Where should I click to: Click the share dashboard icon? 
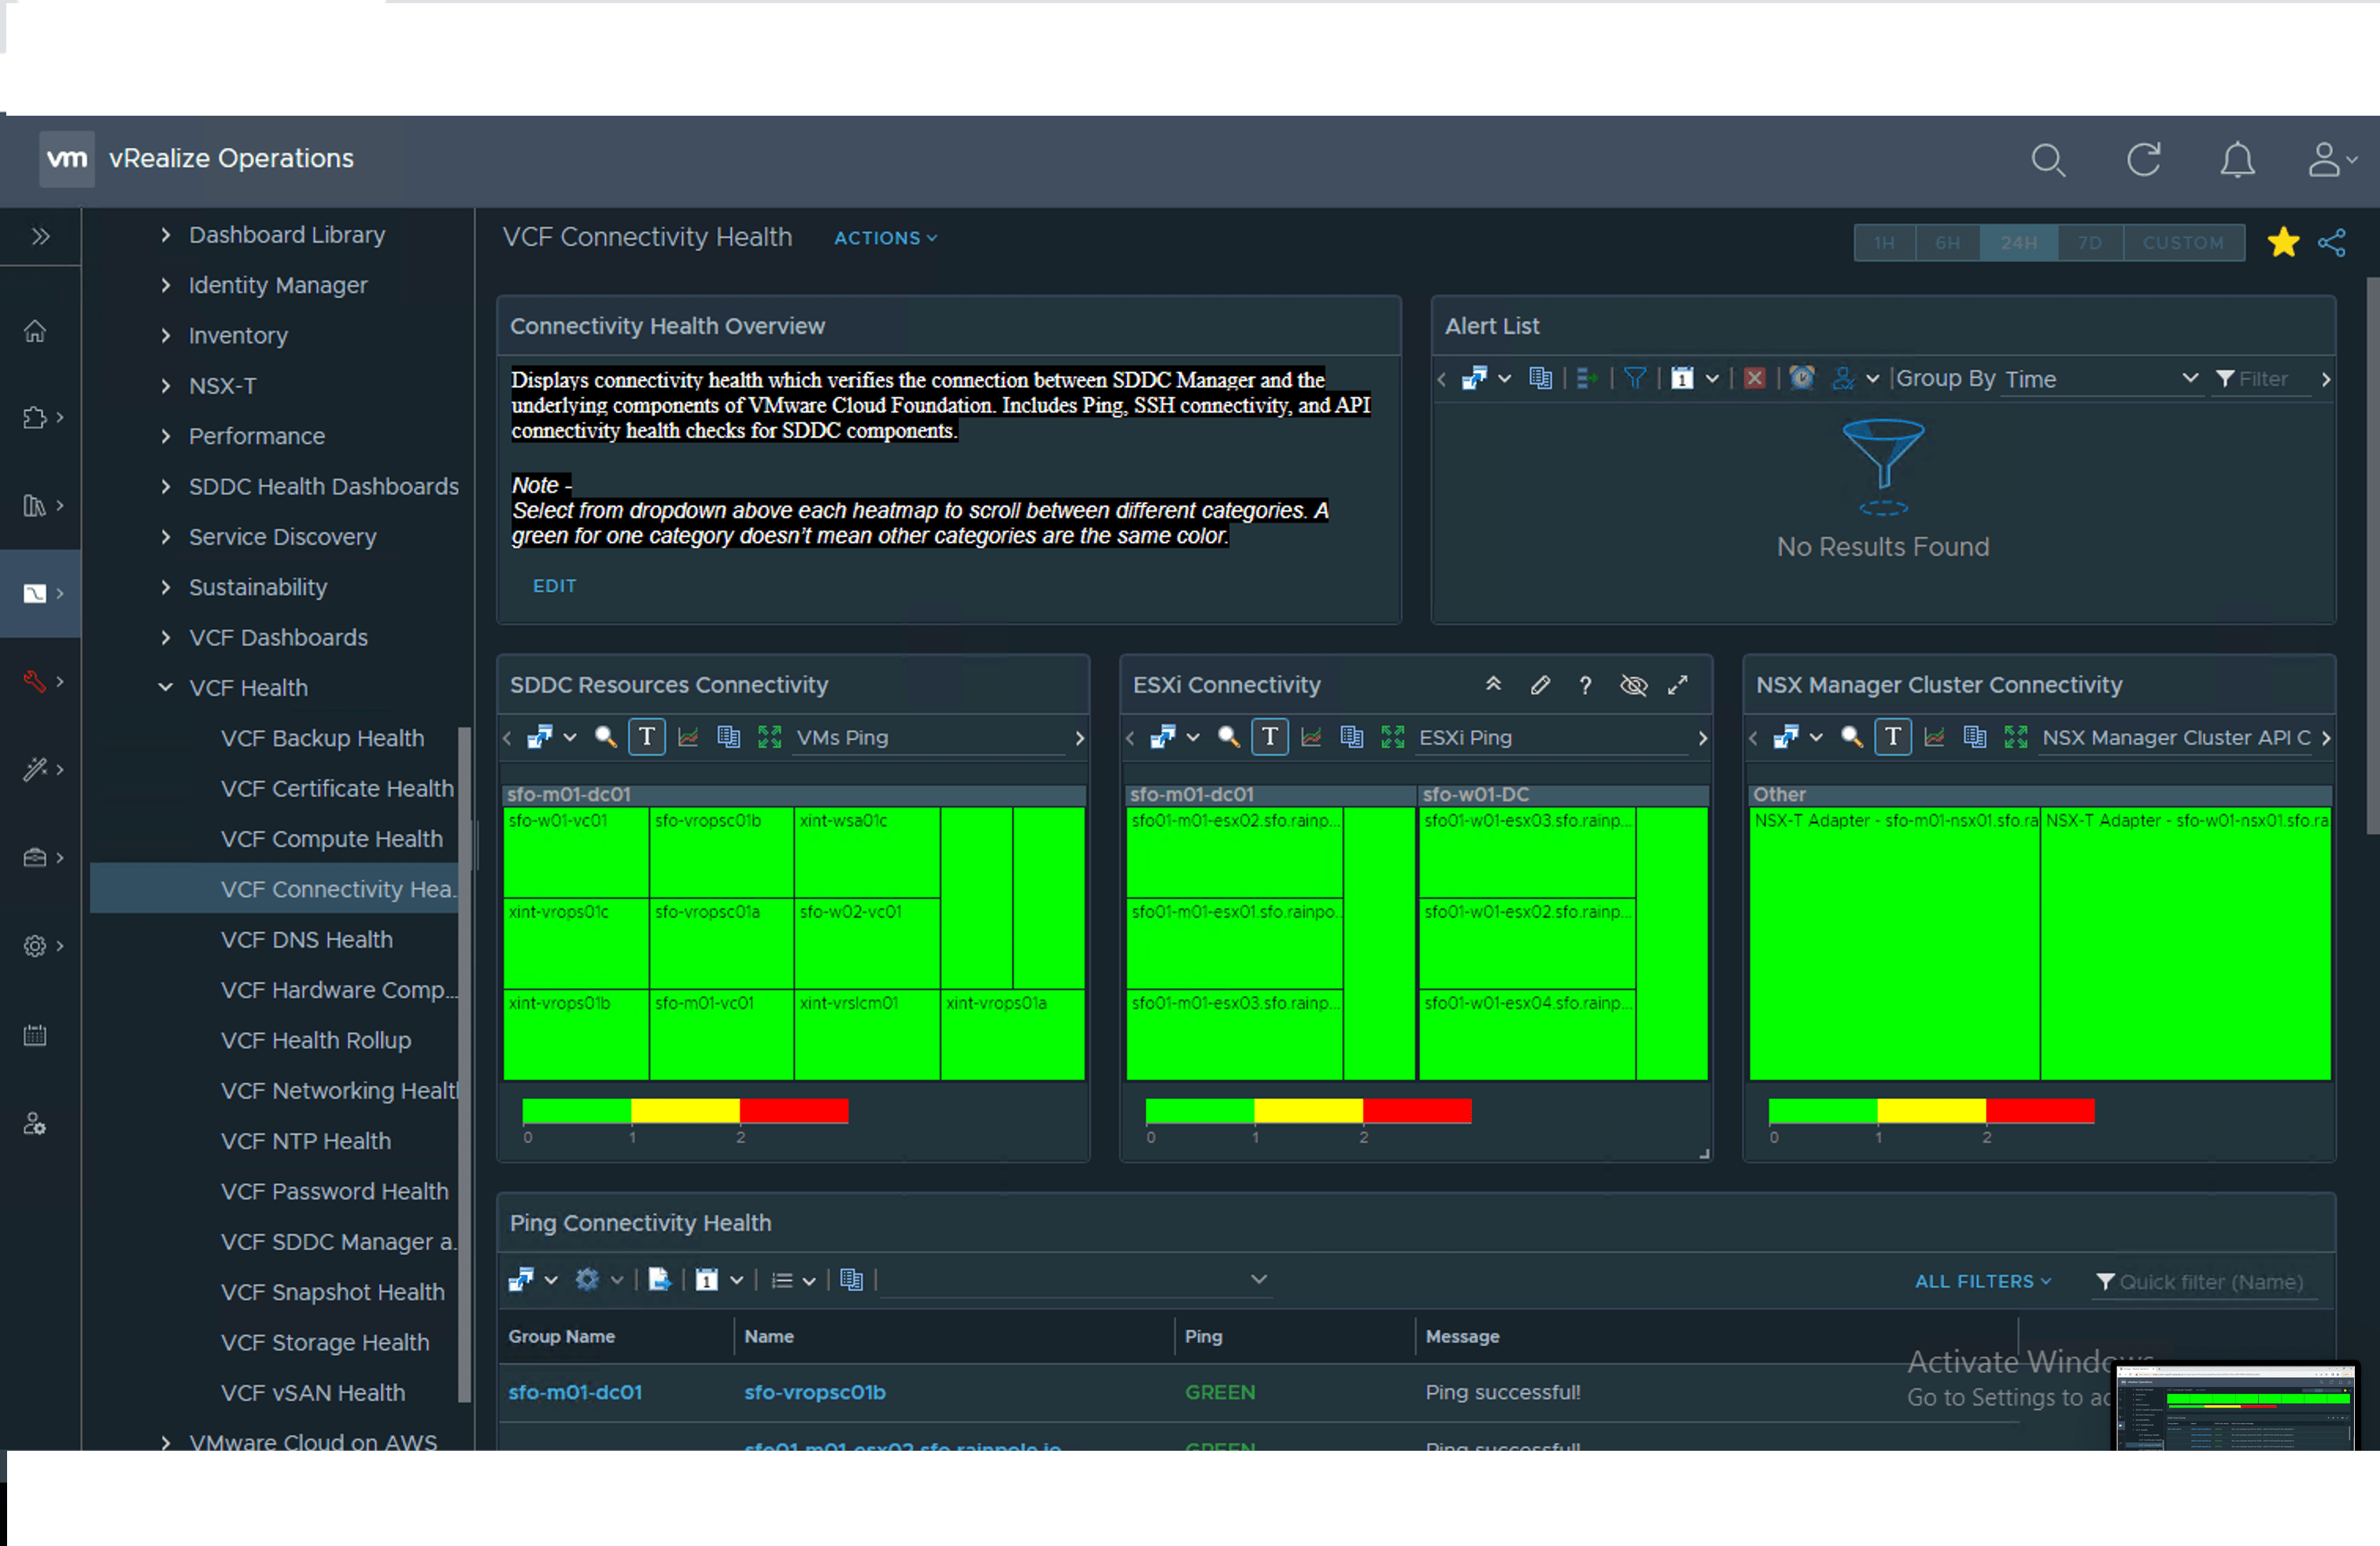point(2331,242)
